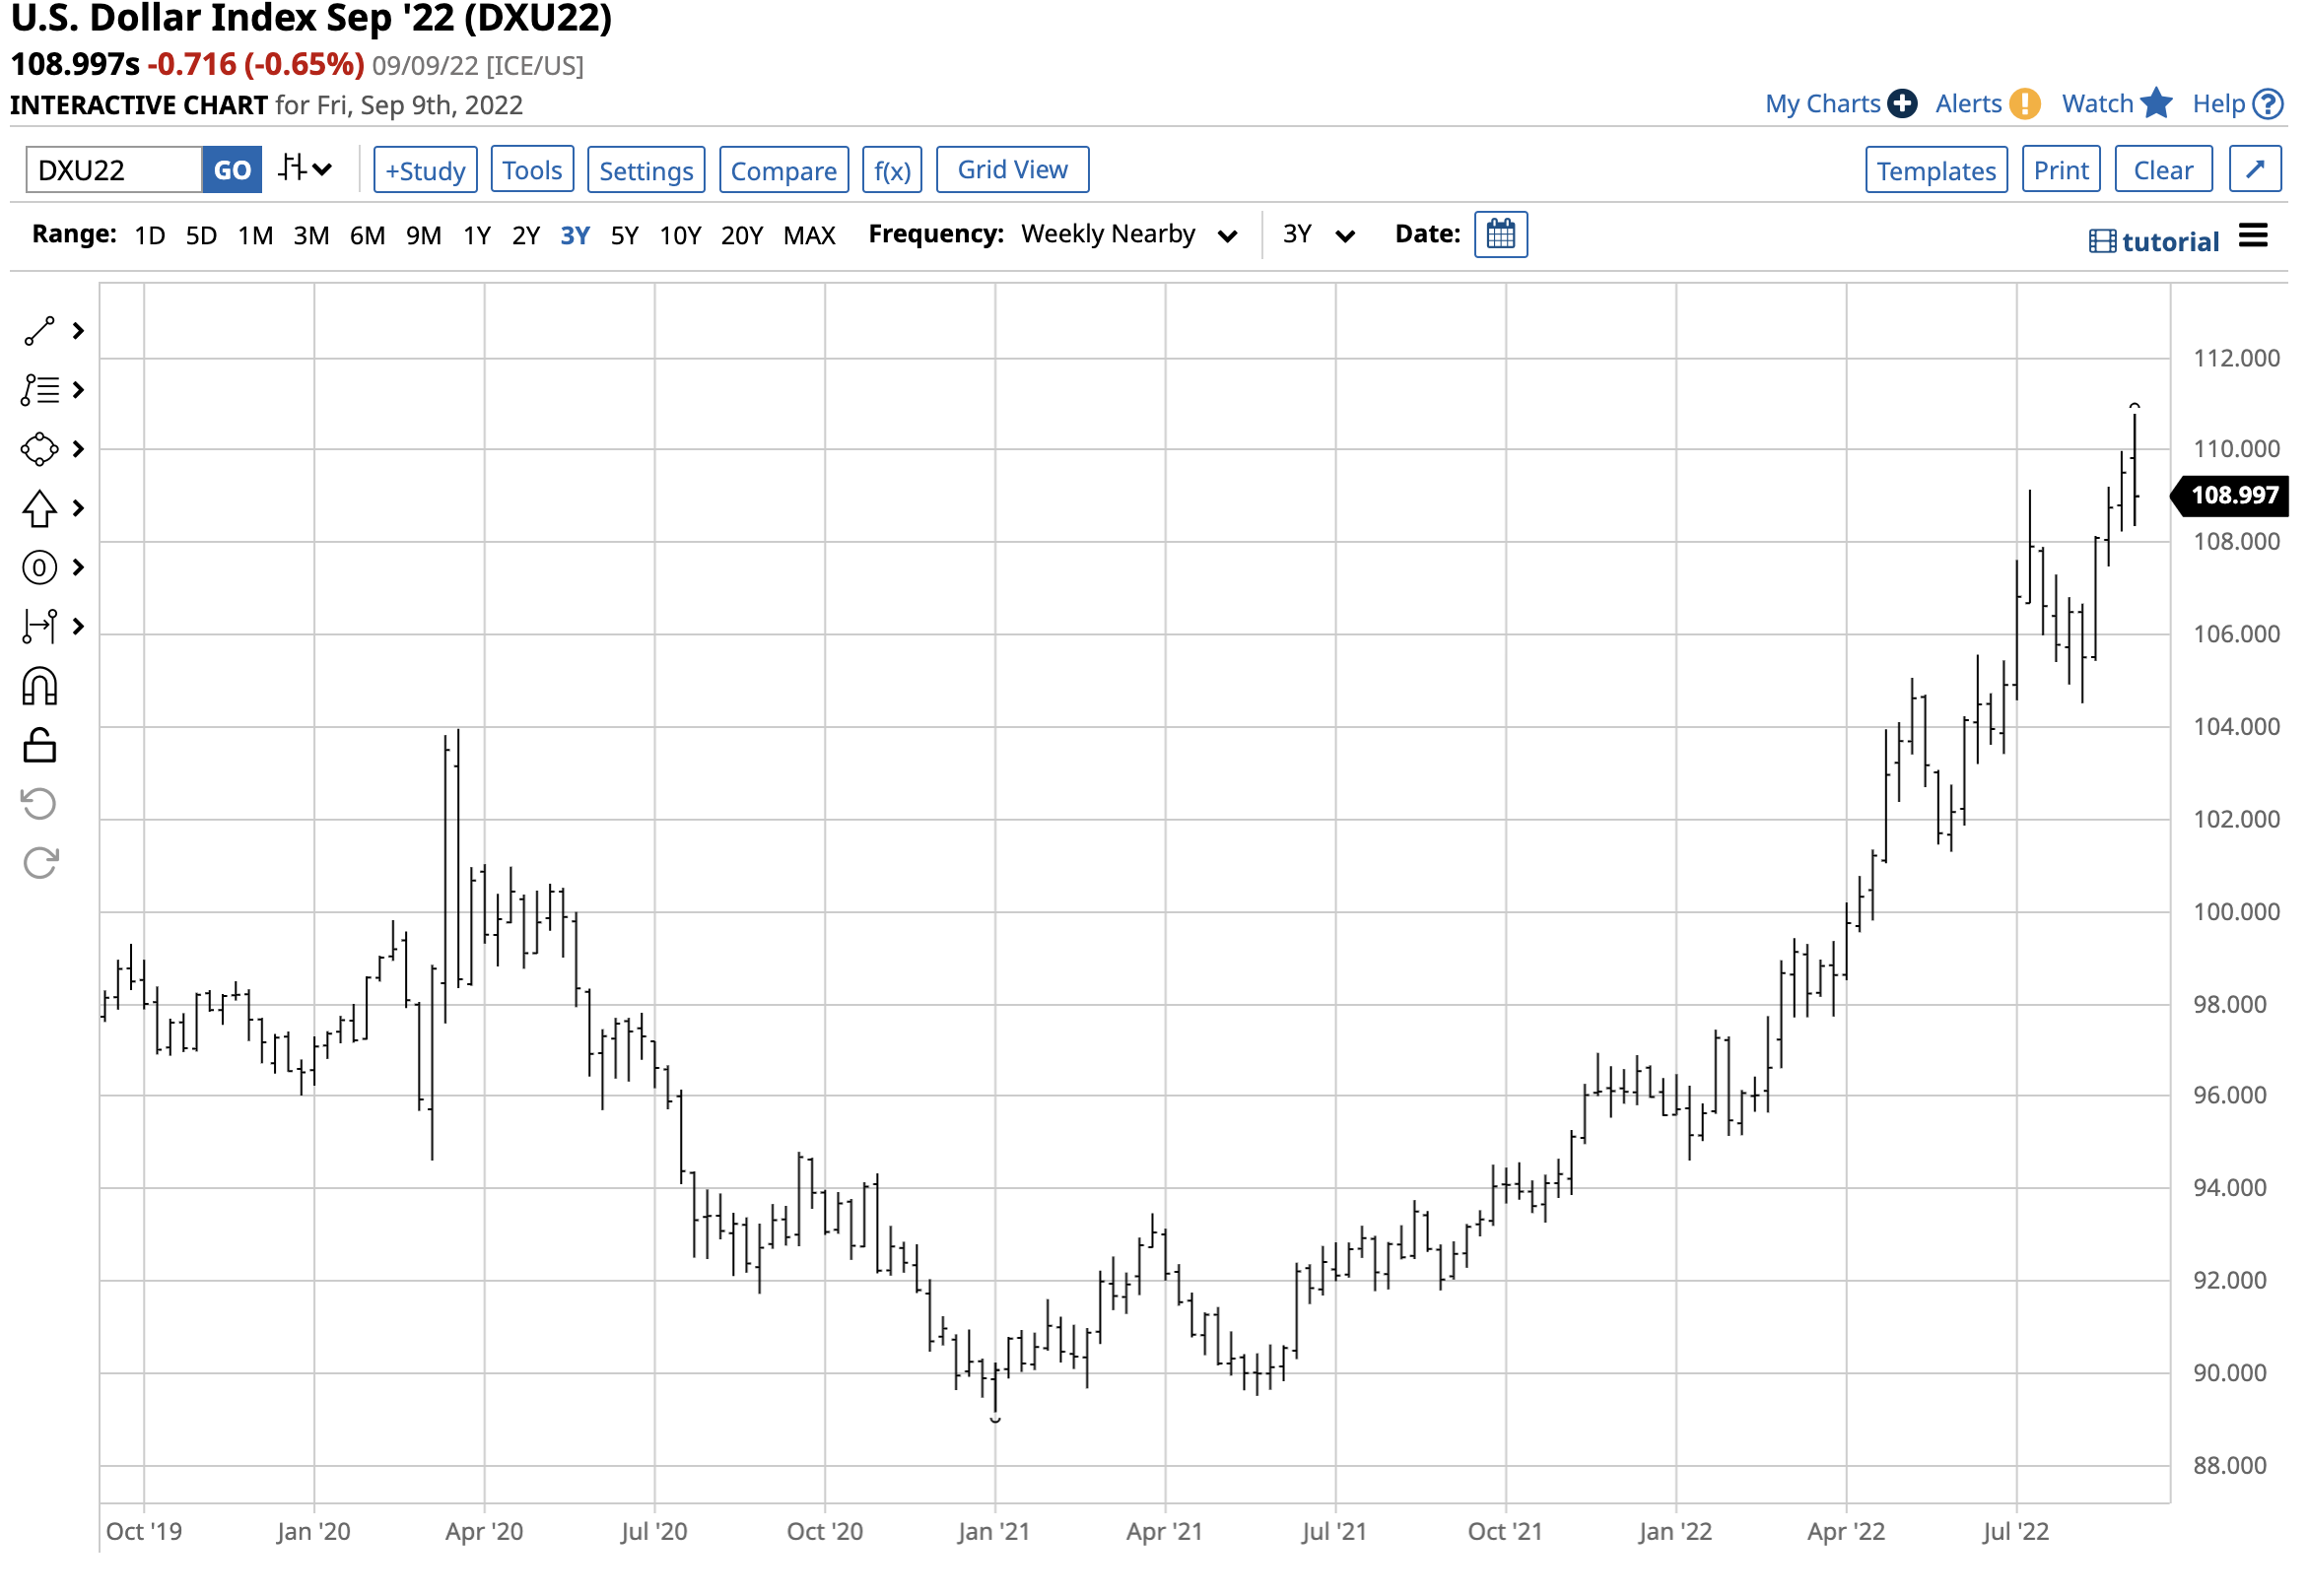Screen dimensions: 2308x1596
Task: Click the expand chart arrow icon
Action: click(x=2254, y=170)
